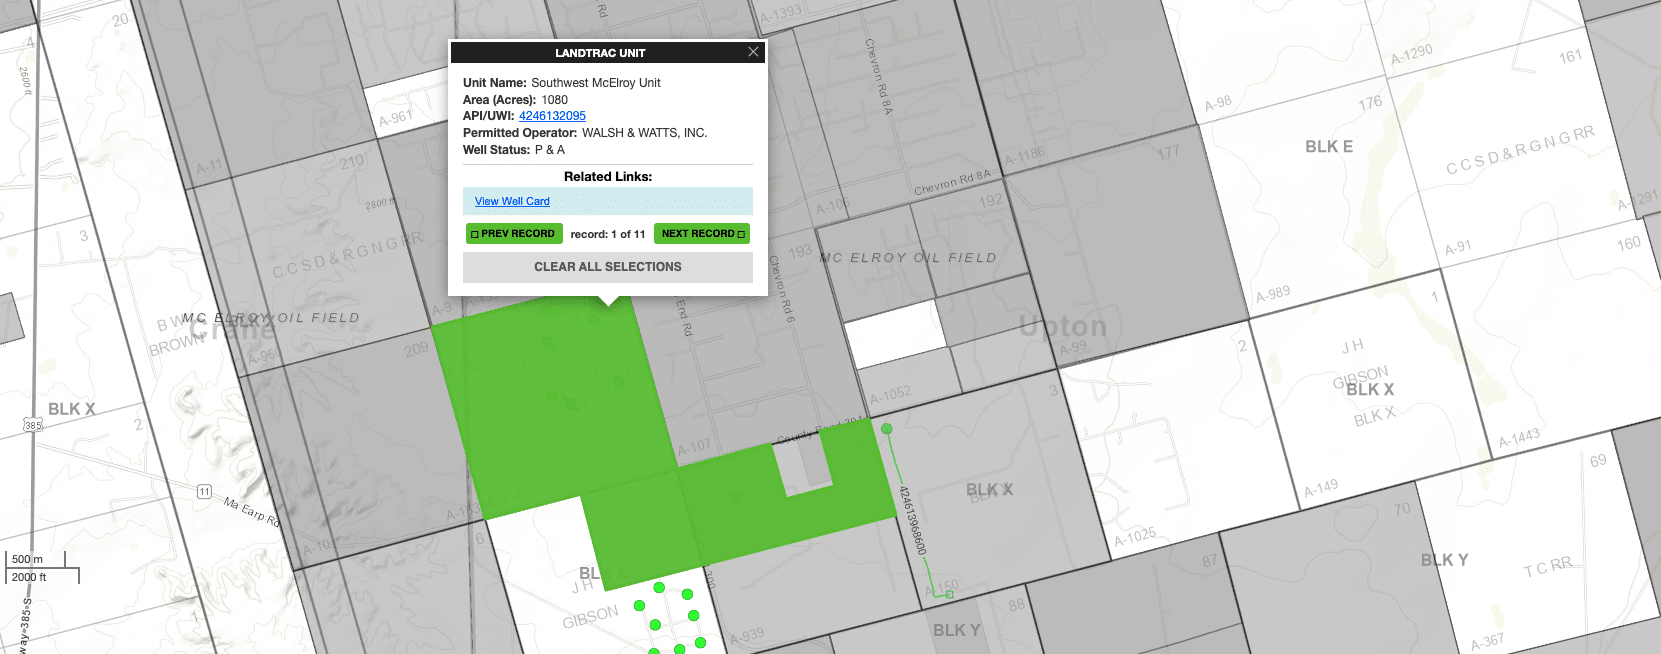Click the View Well Card link
The image size is (1661, 654).
512,201
